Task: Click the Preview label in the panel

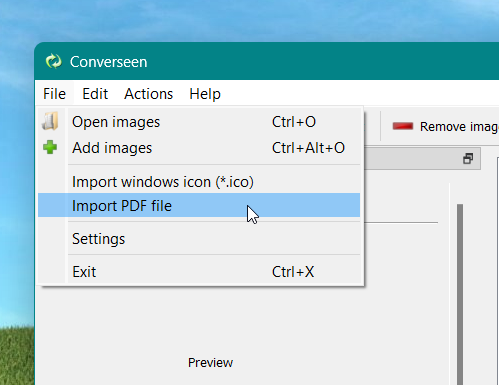Action: tap(210, 363)
